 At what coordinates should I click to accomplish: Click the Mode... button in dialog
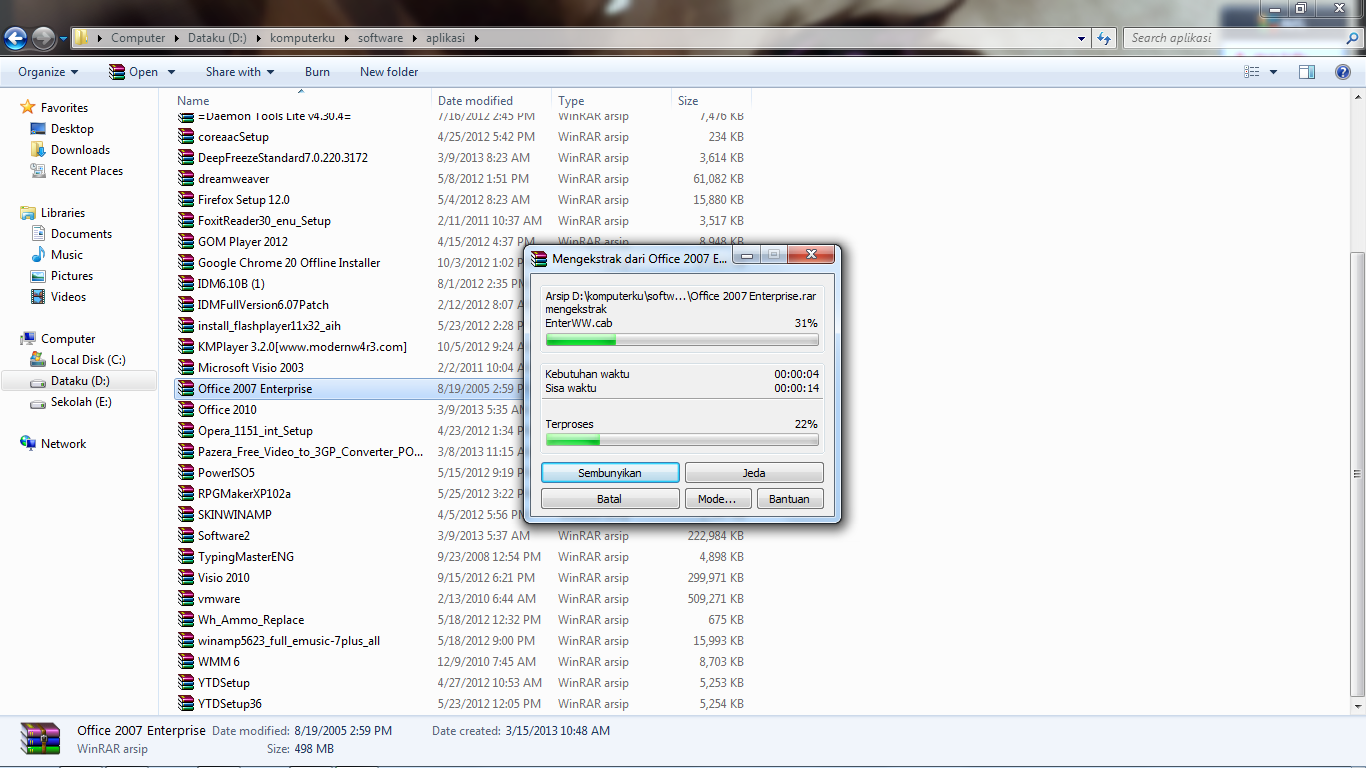(x=718, y=498)
